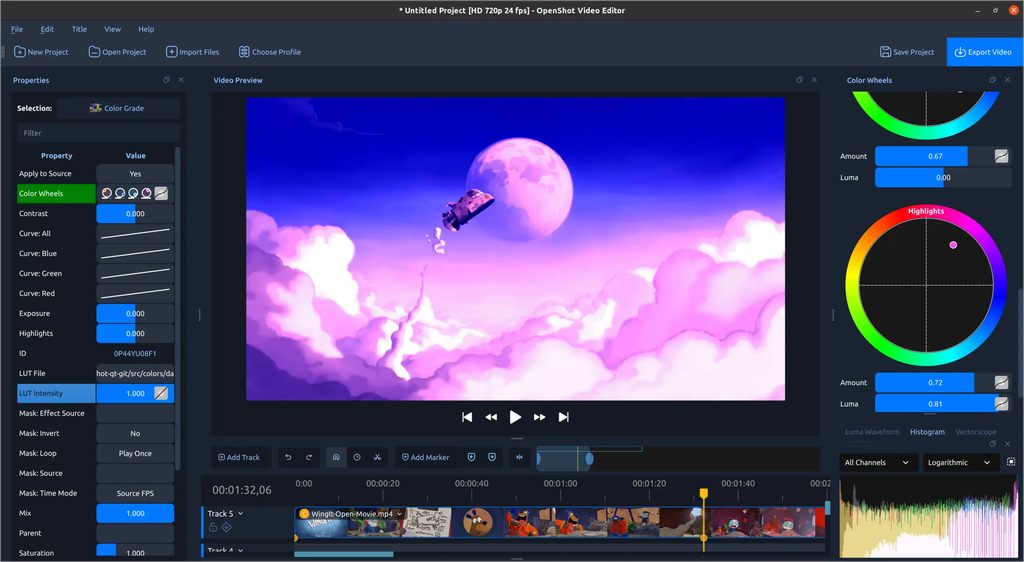This screenshot has height=562, width=1024.
Task: Click curve icon next to Amount 0.72
Action: pos(1001,382)
